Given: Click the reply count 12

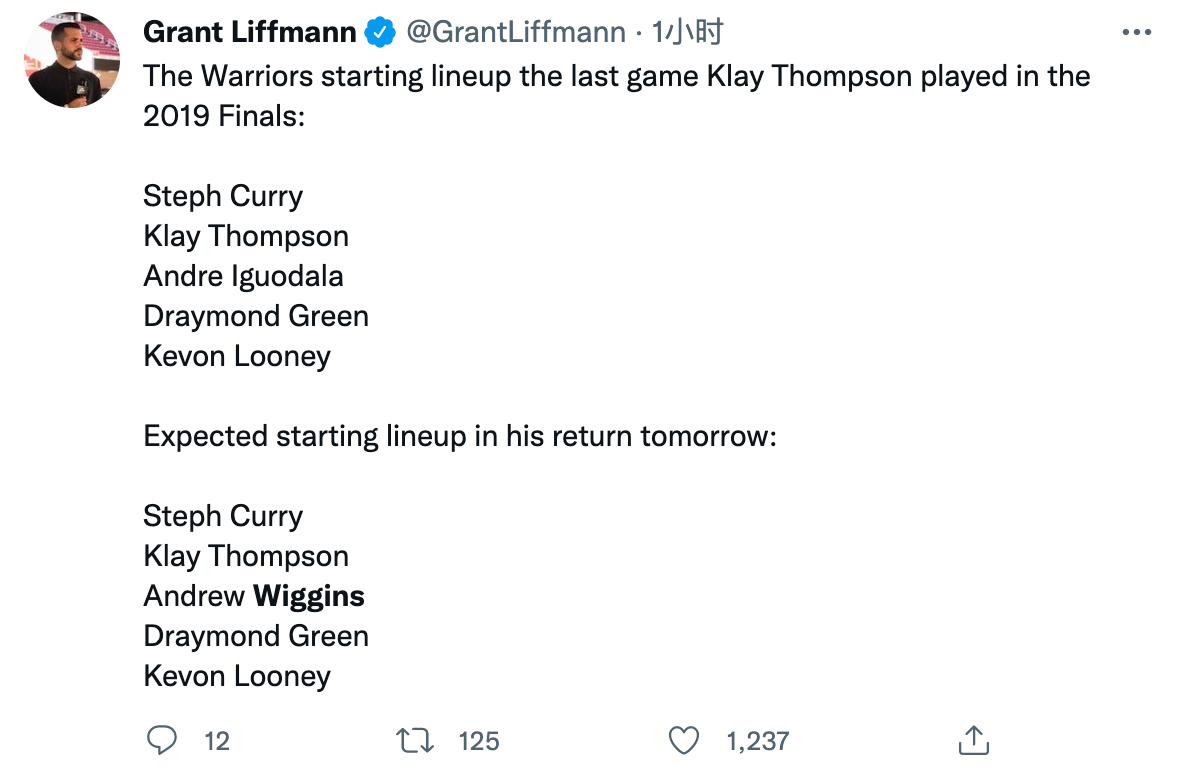Looking at the screenshot, I should point(217,741).
